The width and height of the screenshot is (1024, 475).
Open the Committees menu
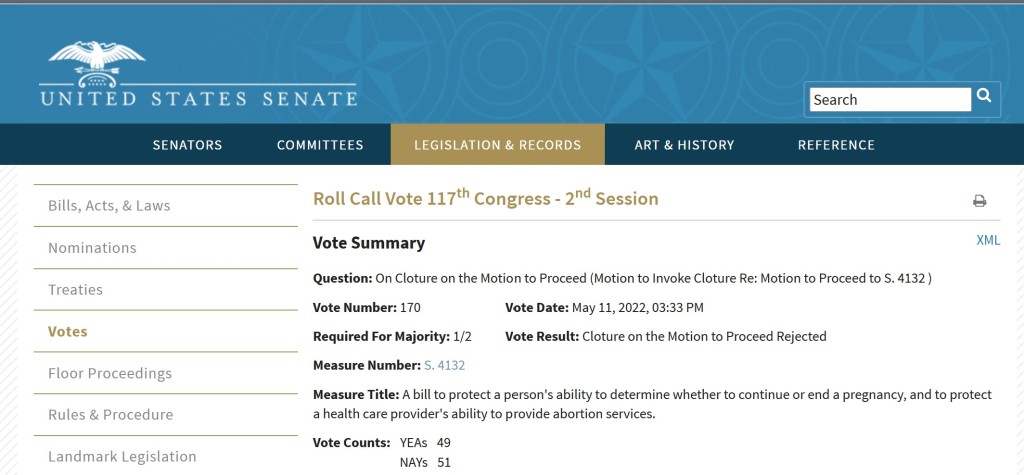(x=320, y=145)
